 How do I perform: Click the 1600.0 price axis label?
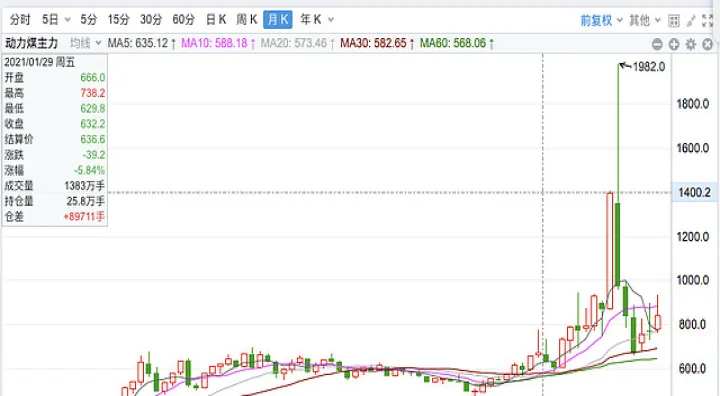693,148
